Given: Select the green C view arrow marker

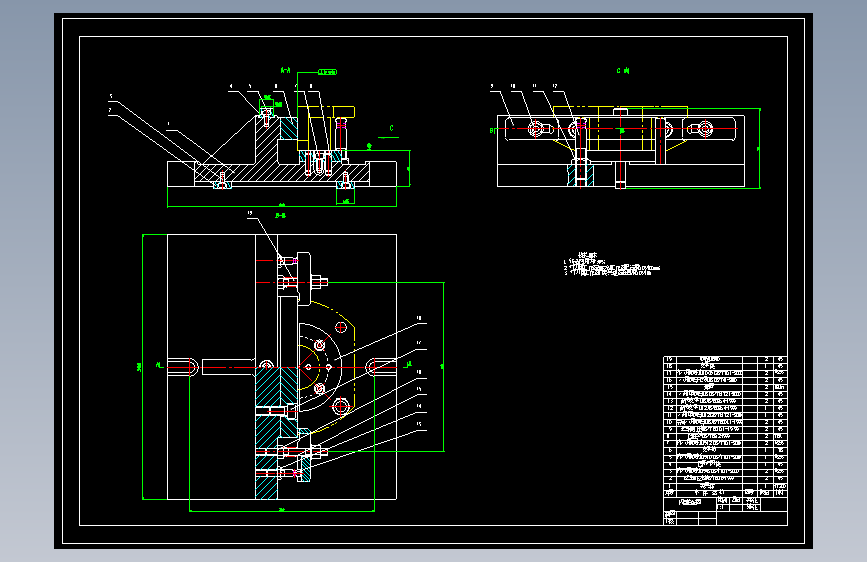Looking at the screenshot, I should 389,132.
